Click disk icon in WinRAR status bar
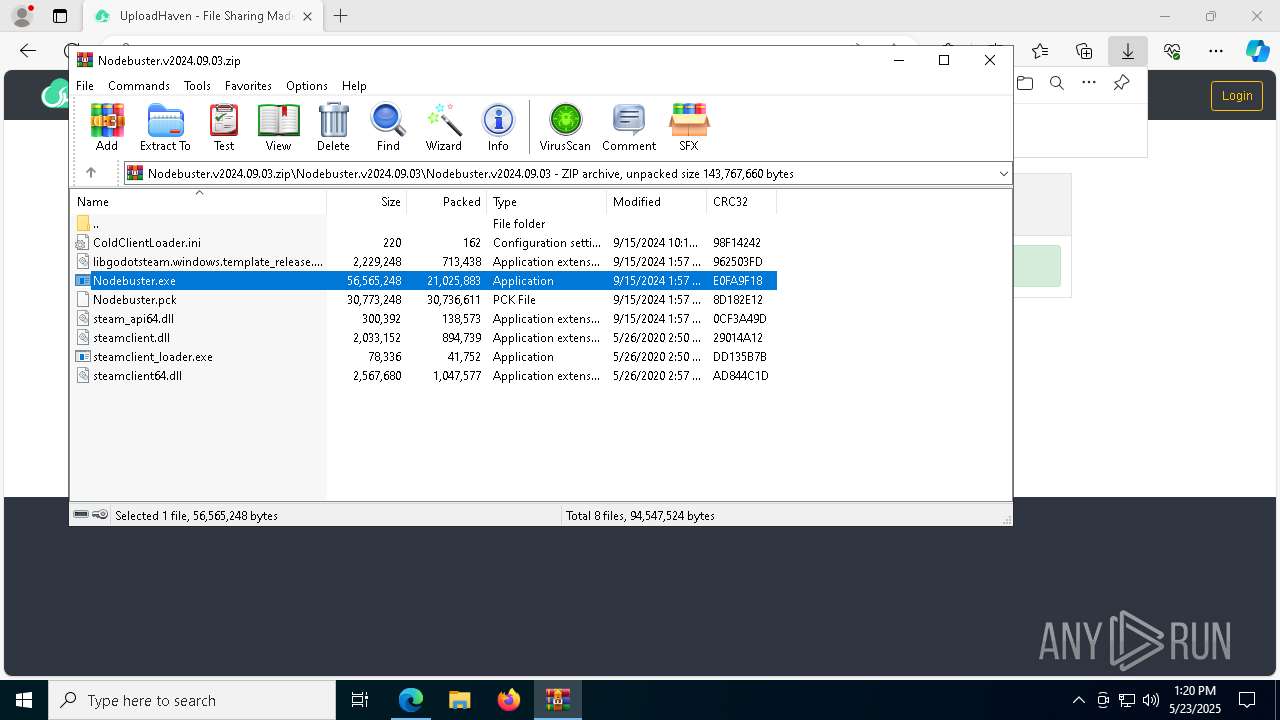This screenshot has height=720, width=1280. (81, 515)
